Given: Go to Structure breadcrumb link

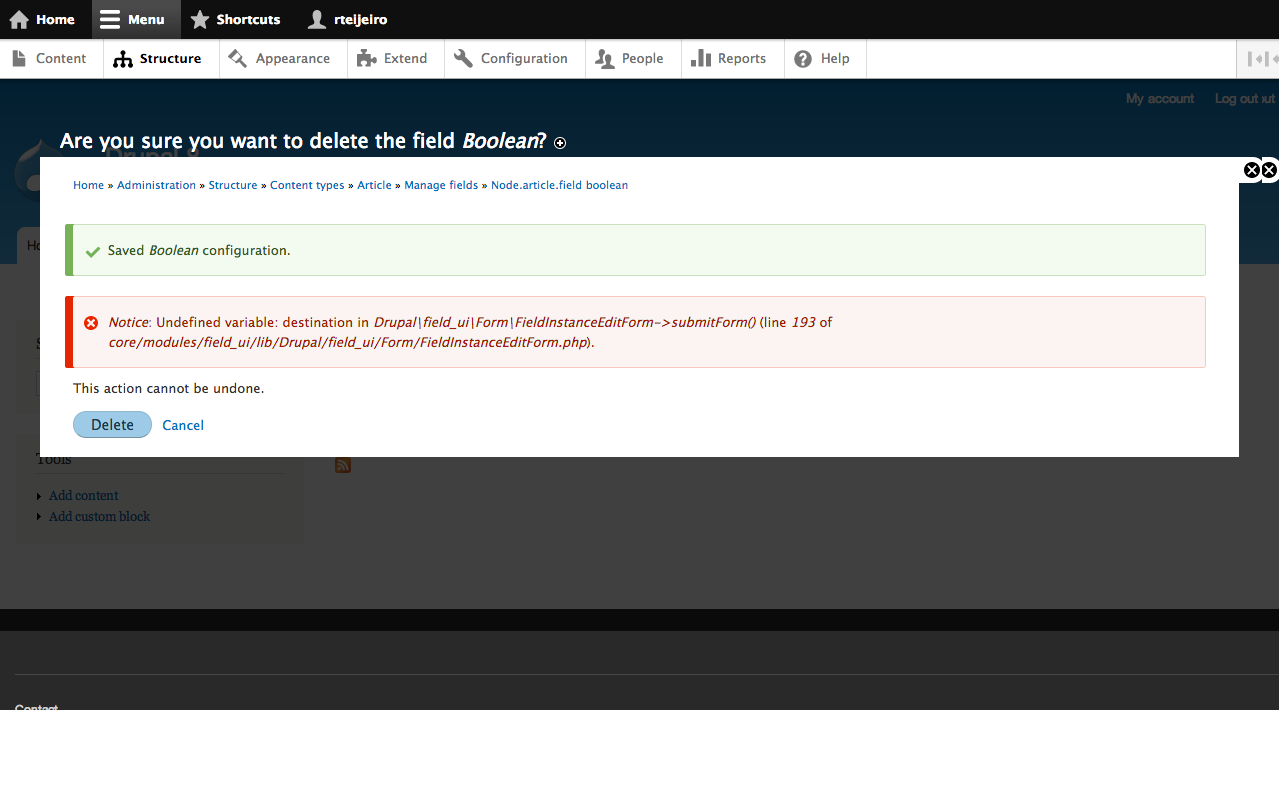Looking at the screenshot, I should click(233, 185).
